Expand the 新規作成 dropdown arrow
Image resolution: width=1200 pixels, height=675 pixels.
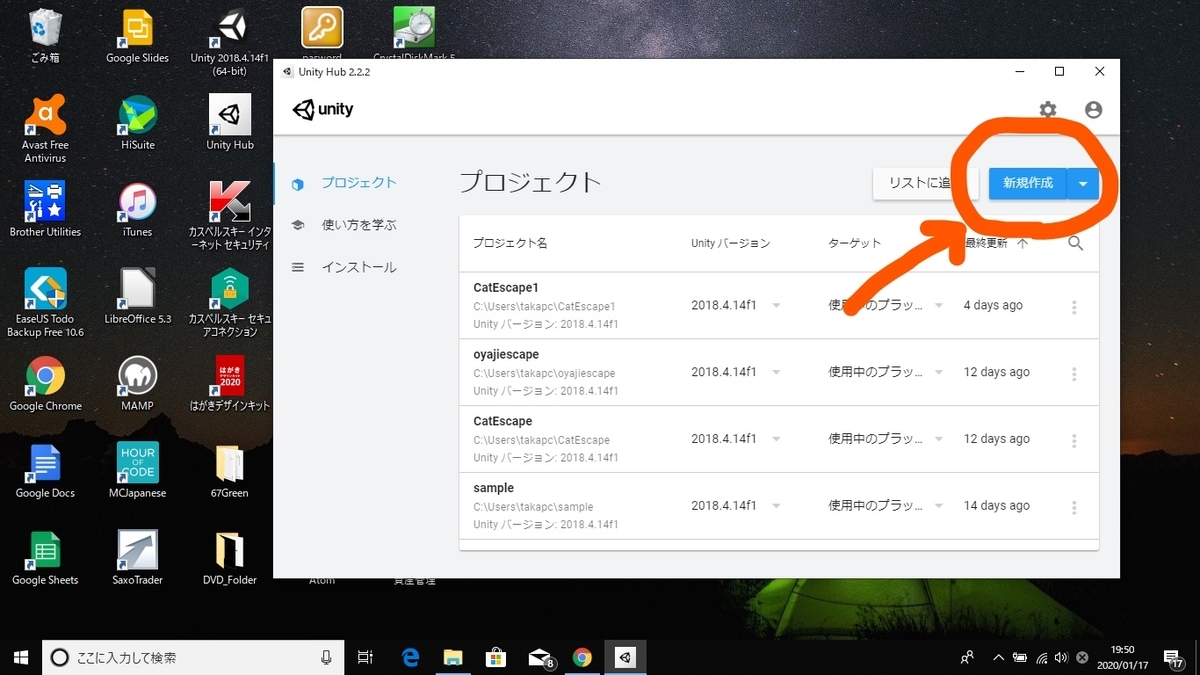(1083, 183)
